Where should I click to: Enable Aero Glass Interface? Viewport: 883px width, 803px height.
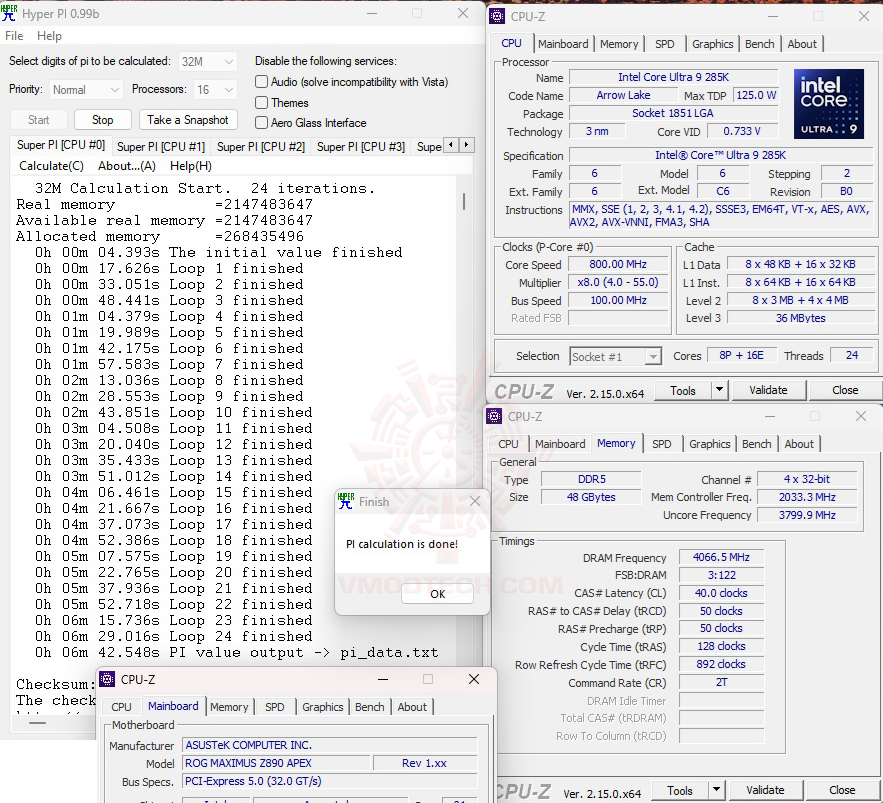coord(259,122)
